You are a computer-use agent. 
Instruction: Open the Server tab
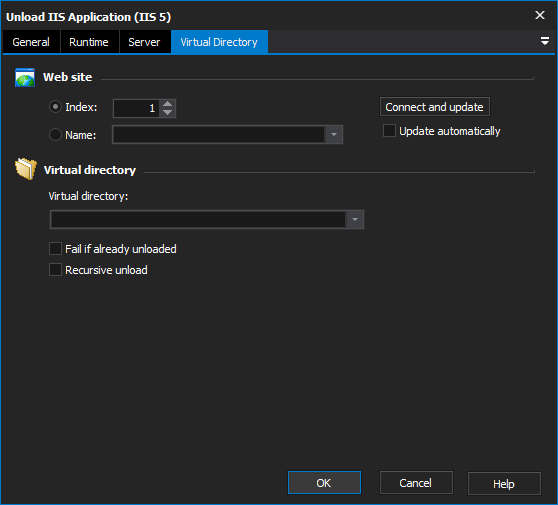pyautogui.click(x=144, y=42)
